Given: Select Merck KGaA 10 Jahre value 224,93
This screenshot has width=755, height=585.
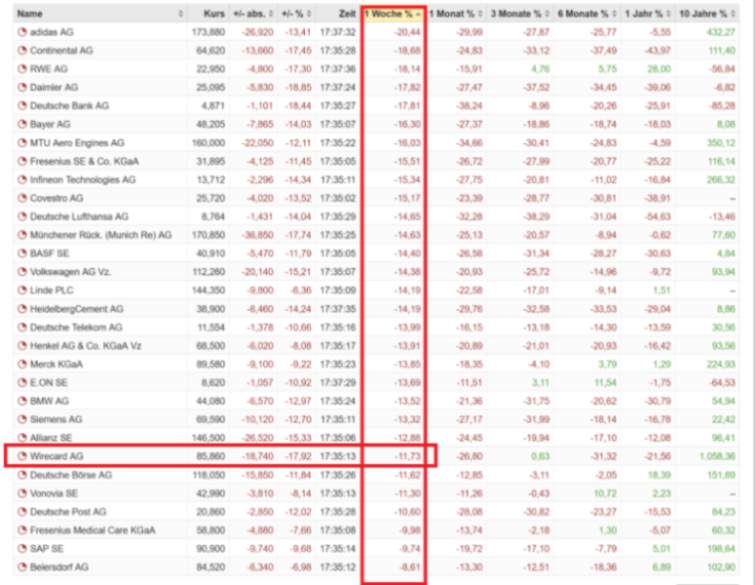Looking at the screenshot, I should (x=721, y=364).
